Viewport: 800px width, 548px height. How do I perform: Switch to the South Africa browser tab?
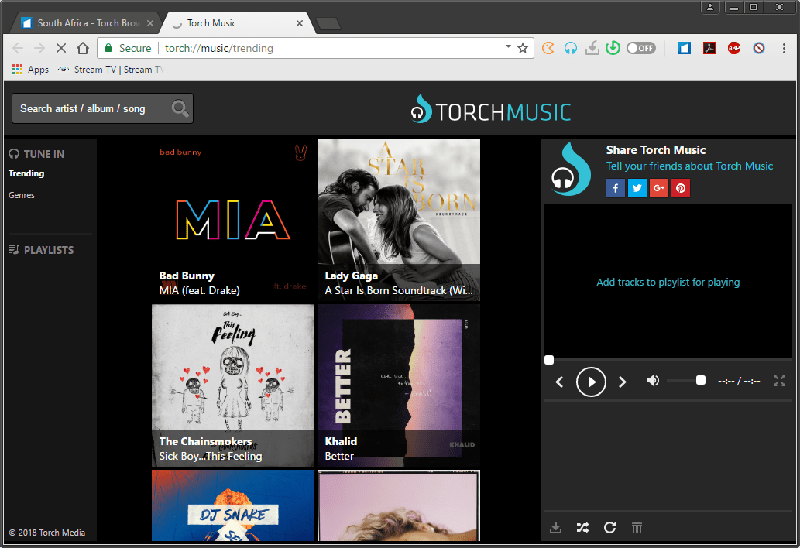click(85, 22)
